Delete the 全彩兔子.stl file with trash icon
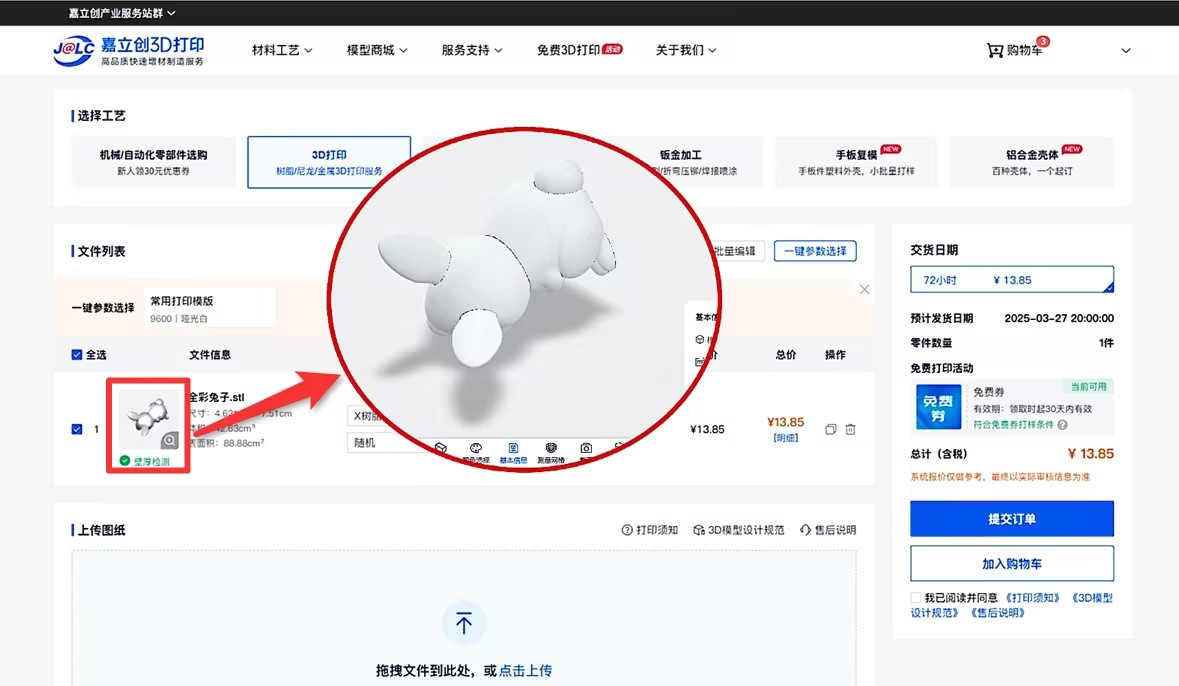The width and height of the screenshot is (1179, 686). coord(850,430)
